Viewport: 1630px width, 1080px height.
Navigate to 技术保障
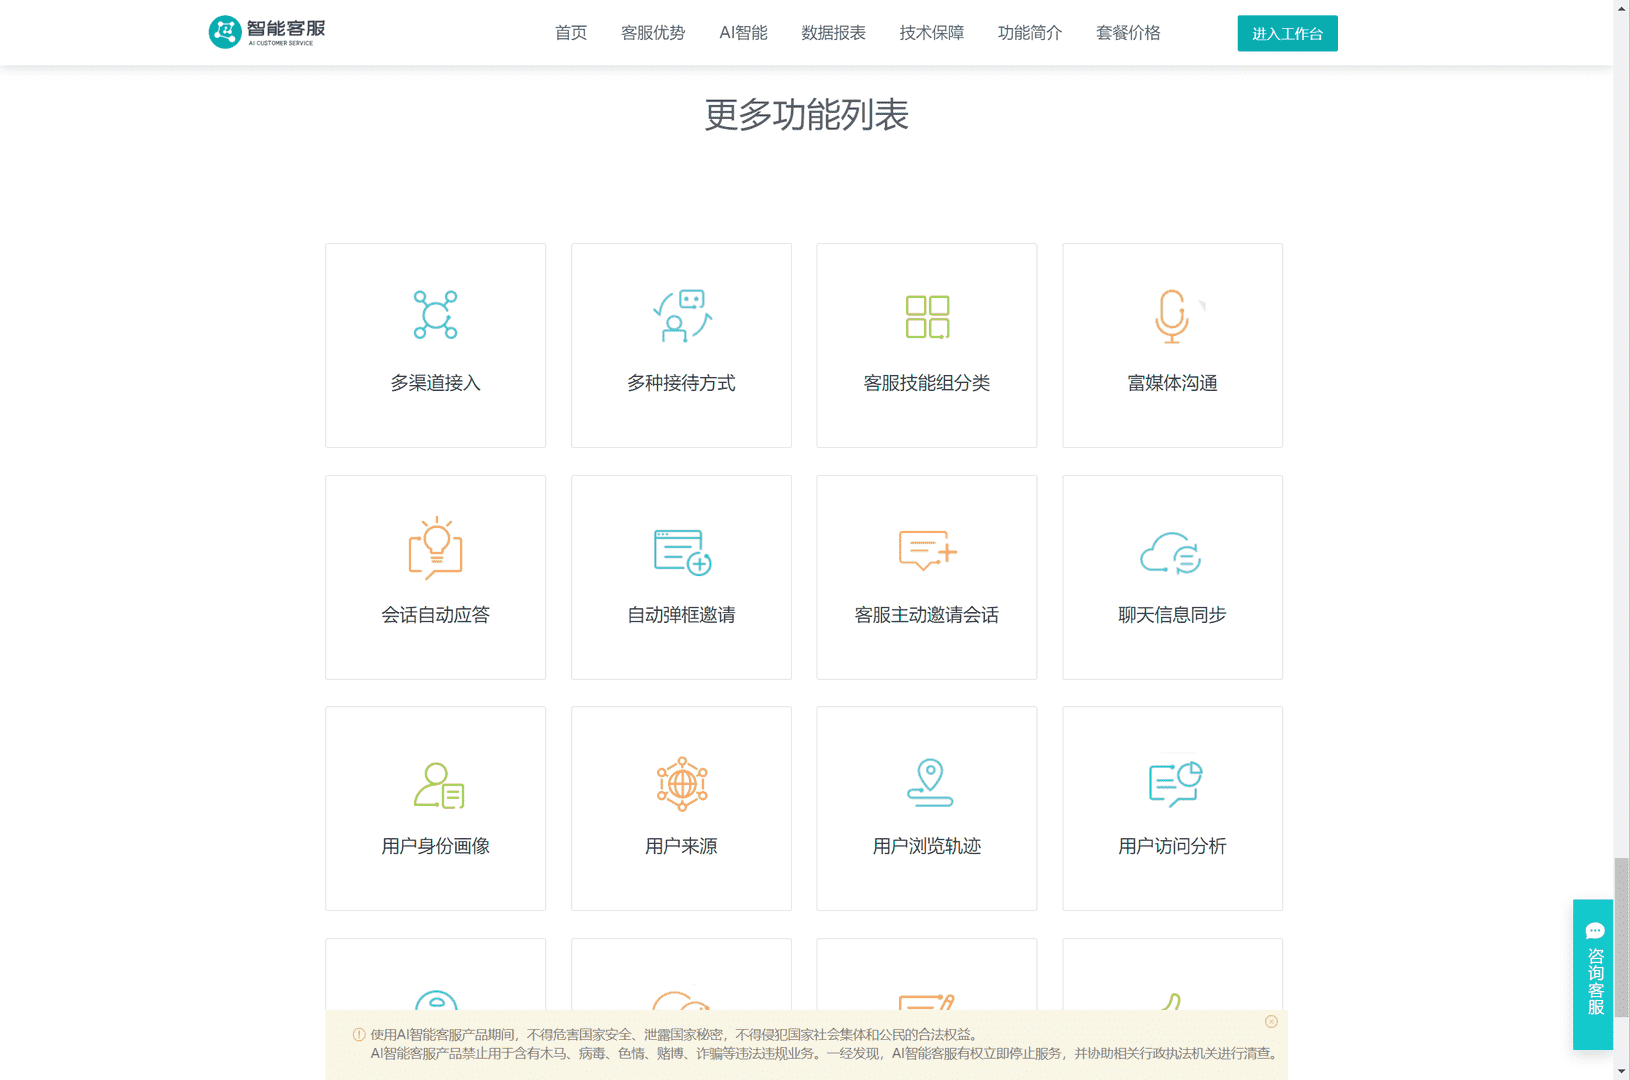931,33
